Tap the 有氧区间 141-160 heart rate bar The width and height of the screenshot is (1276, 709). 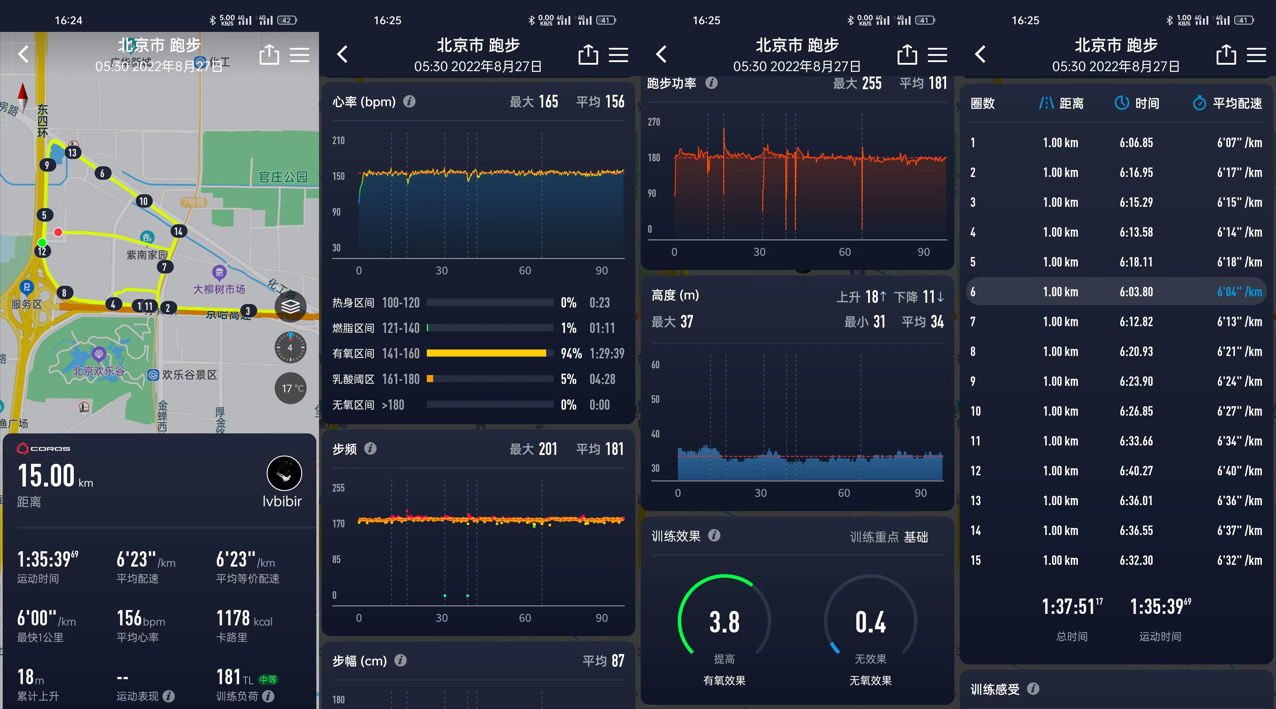point(489,353)
